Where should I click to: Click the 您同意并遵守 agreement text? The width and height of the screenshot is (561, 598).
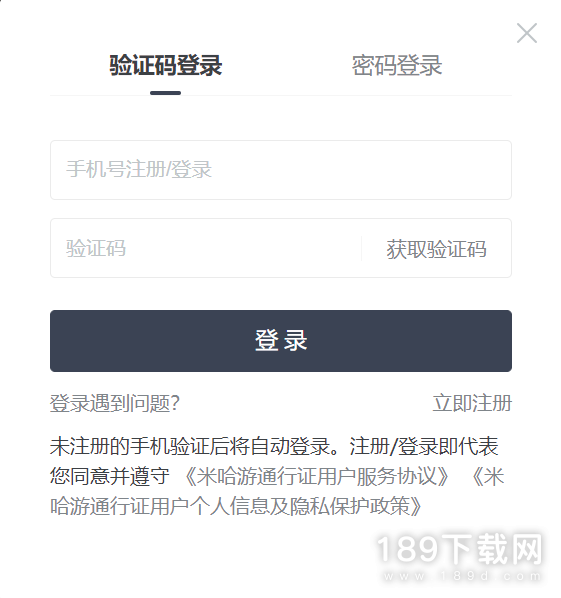109,476
